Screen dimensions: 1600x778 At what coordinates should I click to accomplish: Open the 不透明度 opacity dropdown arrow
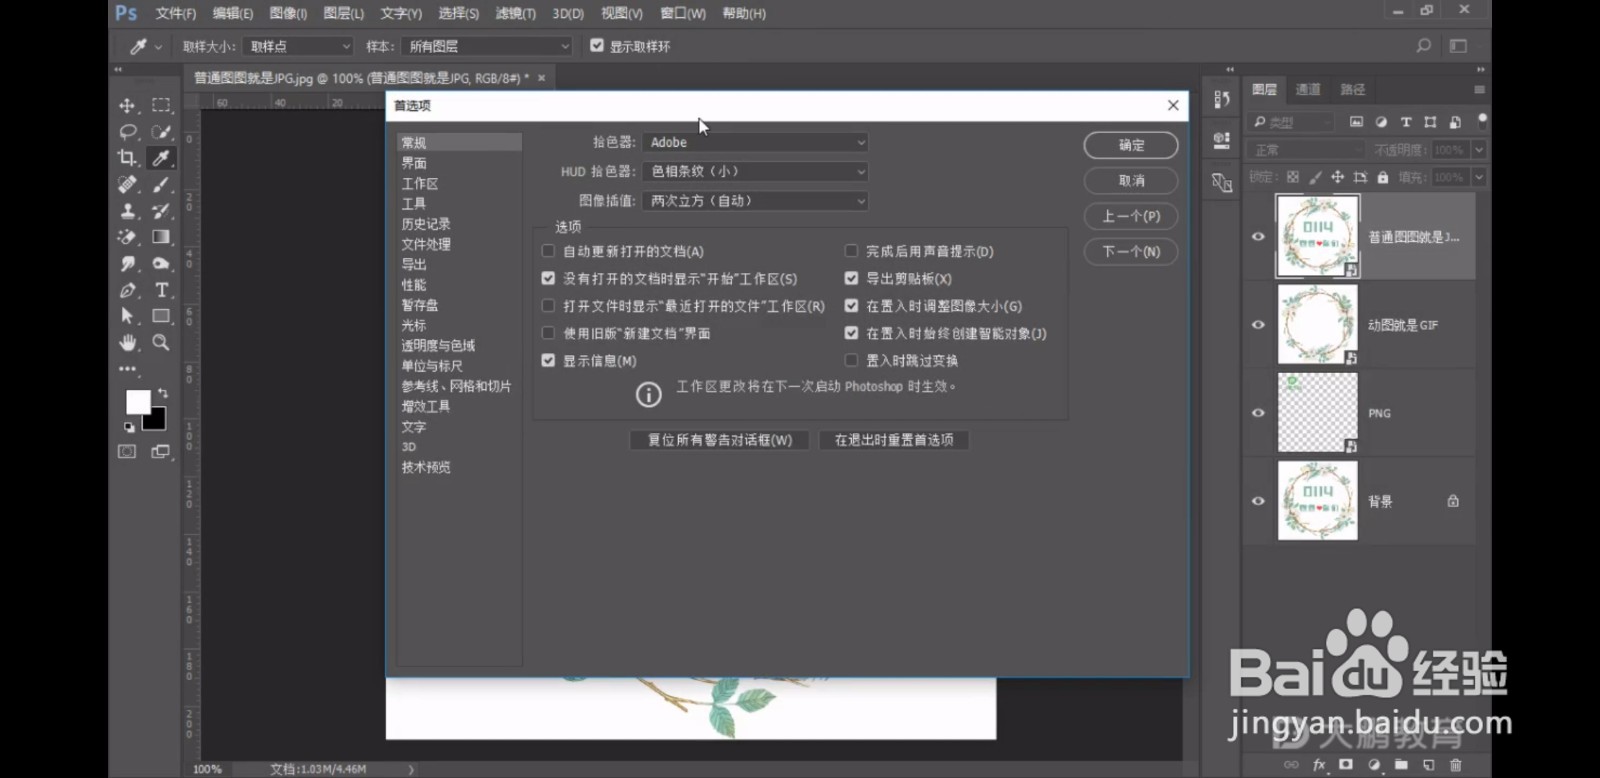[x=1478, y=150]
